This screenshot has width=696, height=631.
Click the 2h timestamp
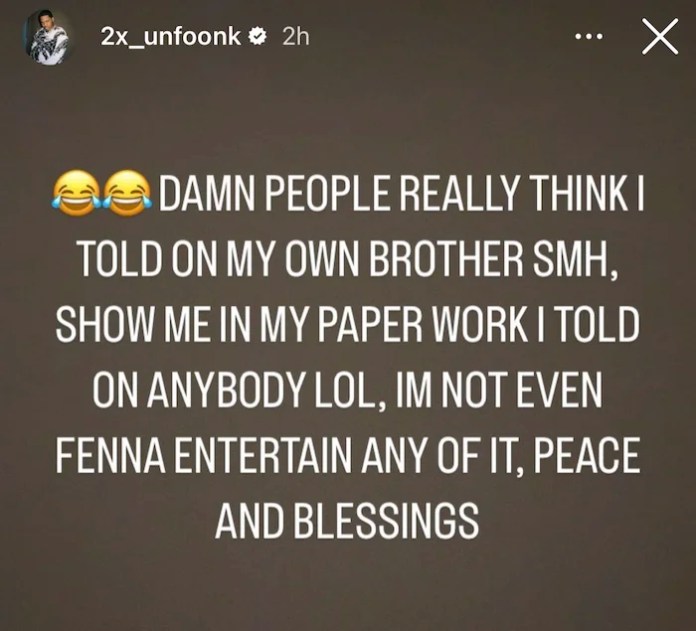pyautogui.click(x=295, y=37)
